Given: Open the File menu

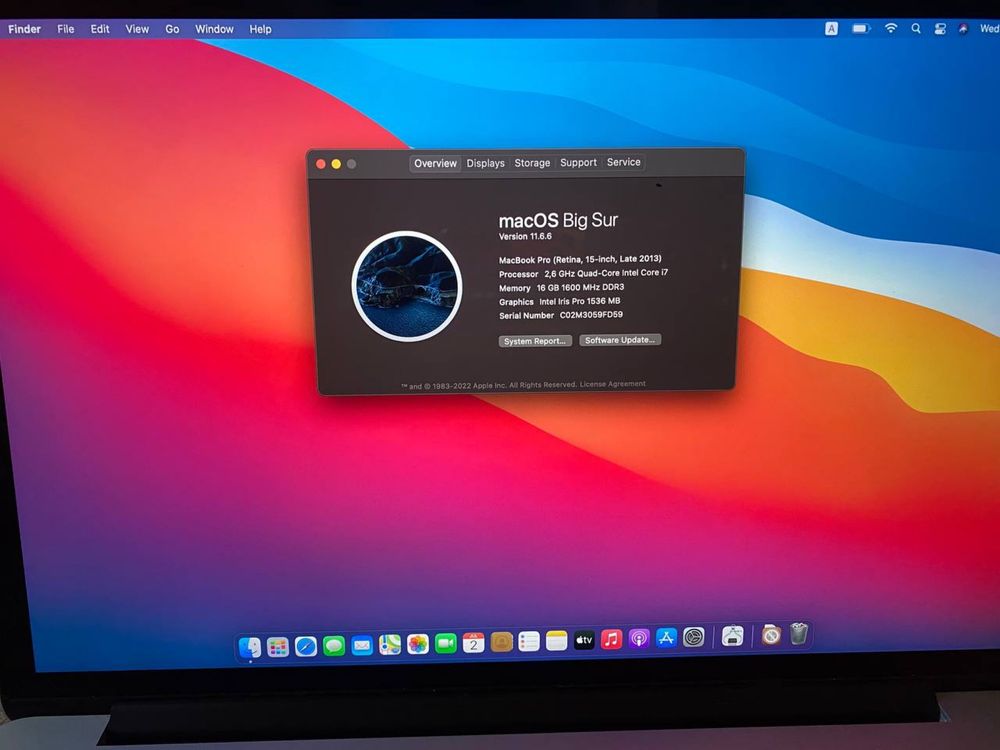Looking at the screenshot, I should [66, 29].
